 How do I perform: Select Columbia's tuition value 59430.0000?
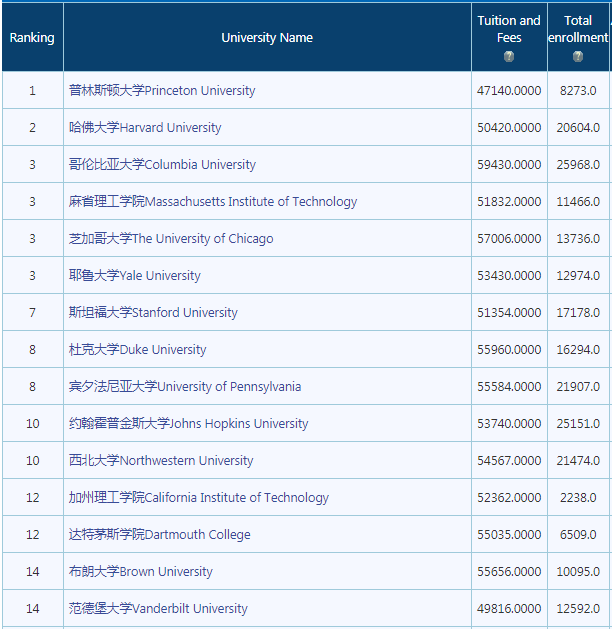coord(509,164)
